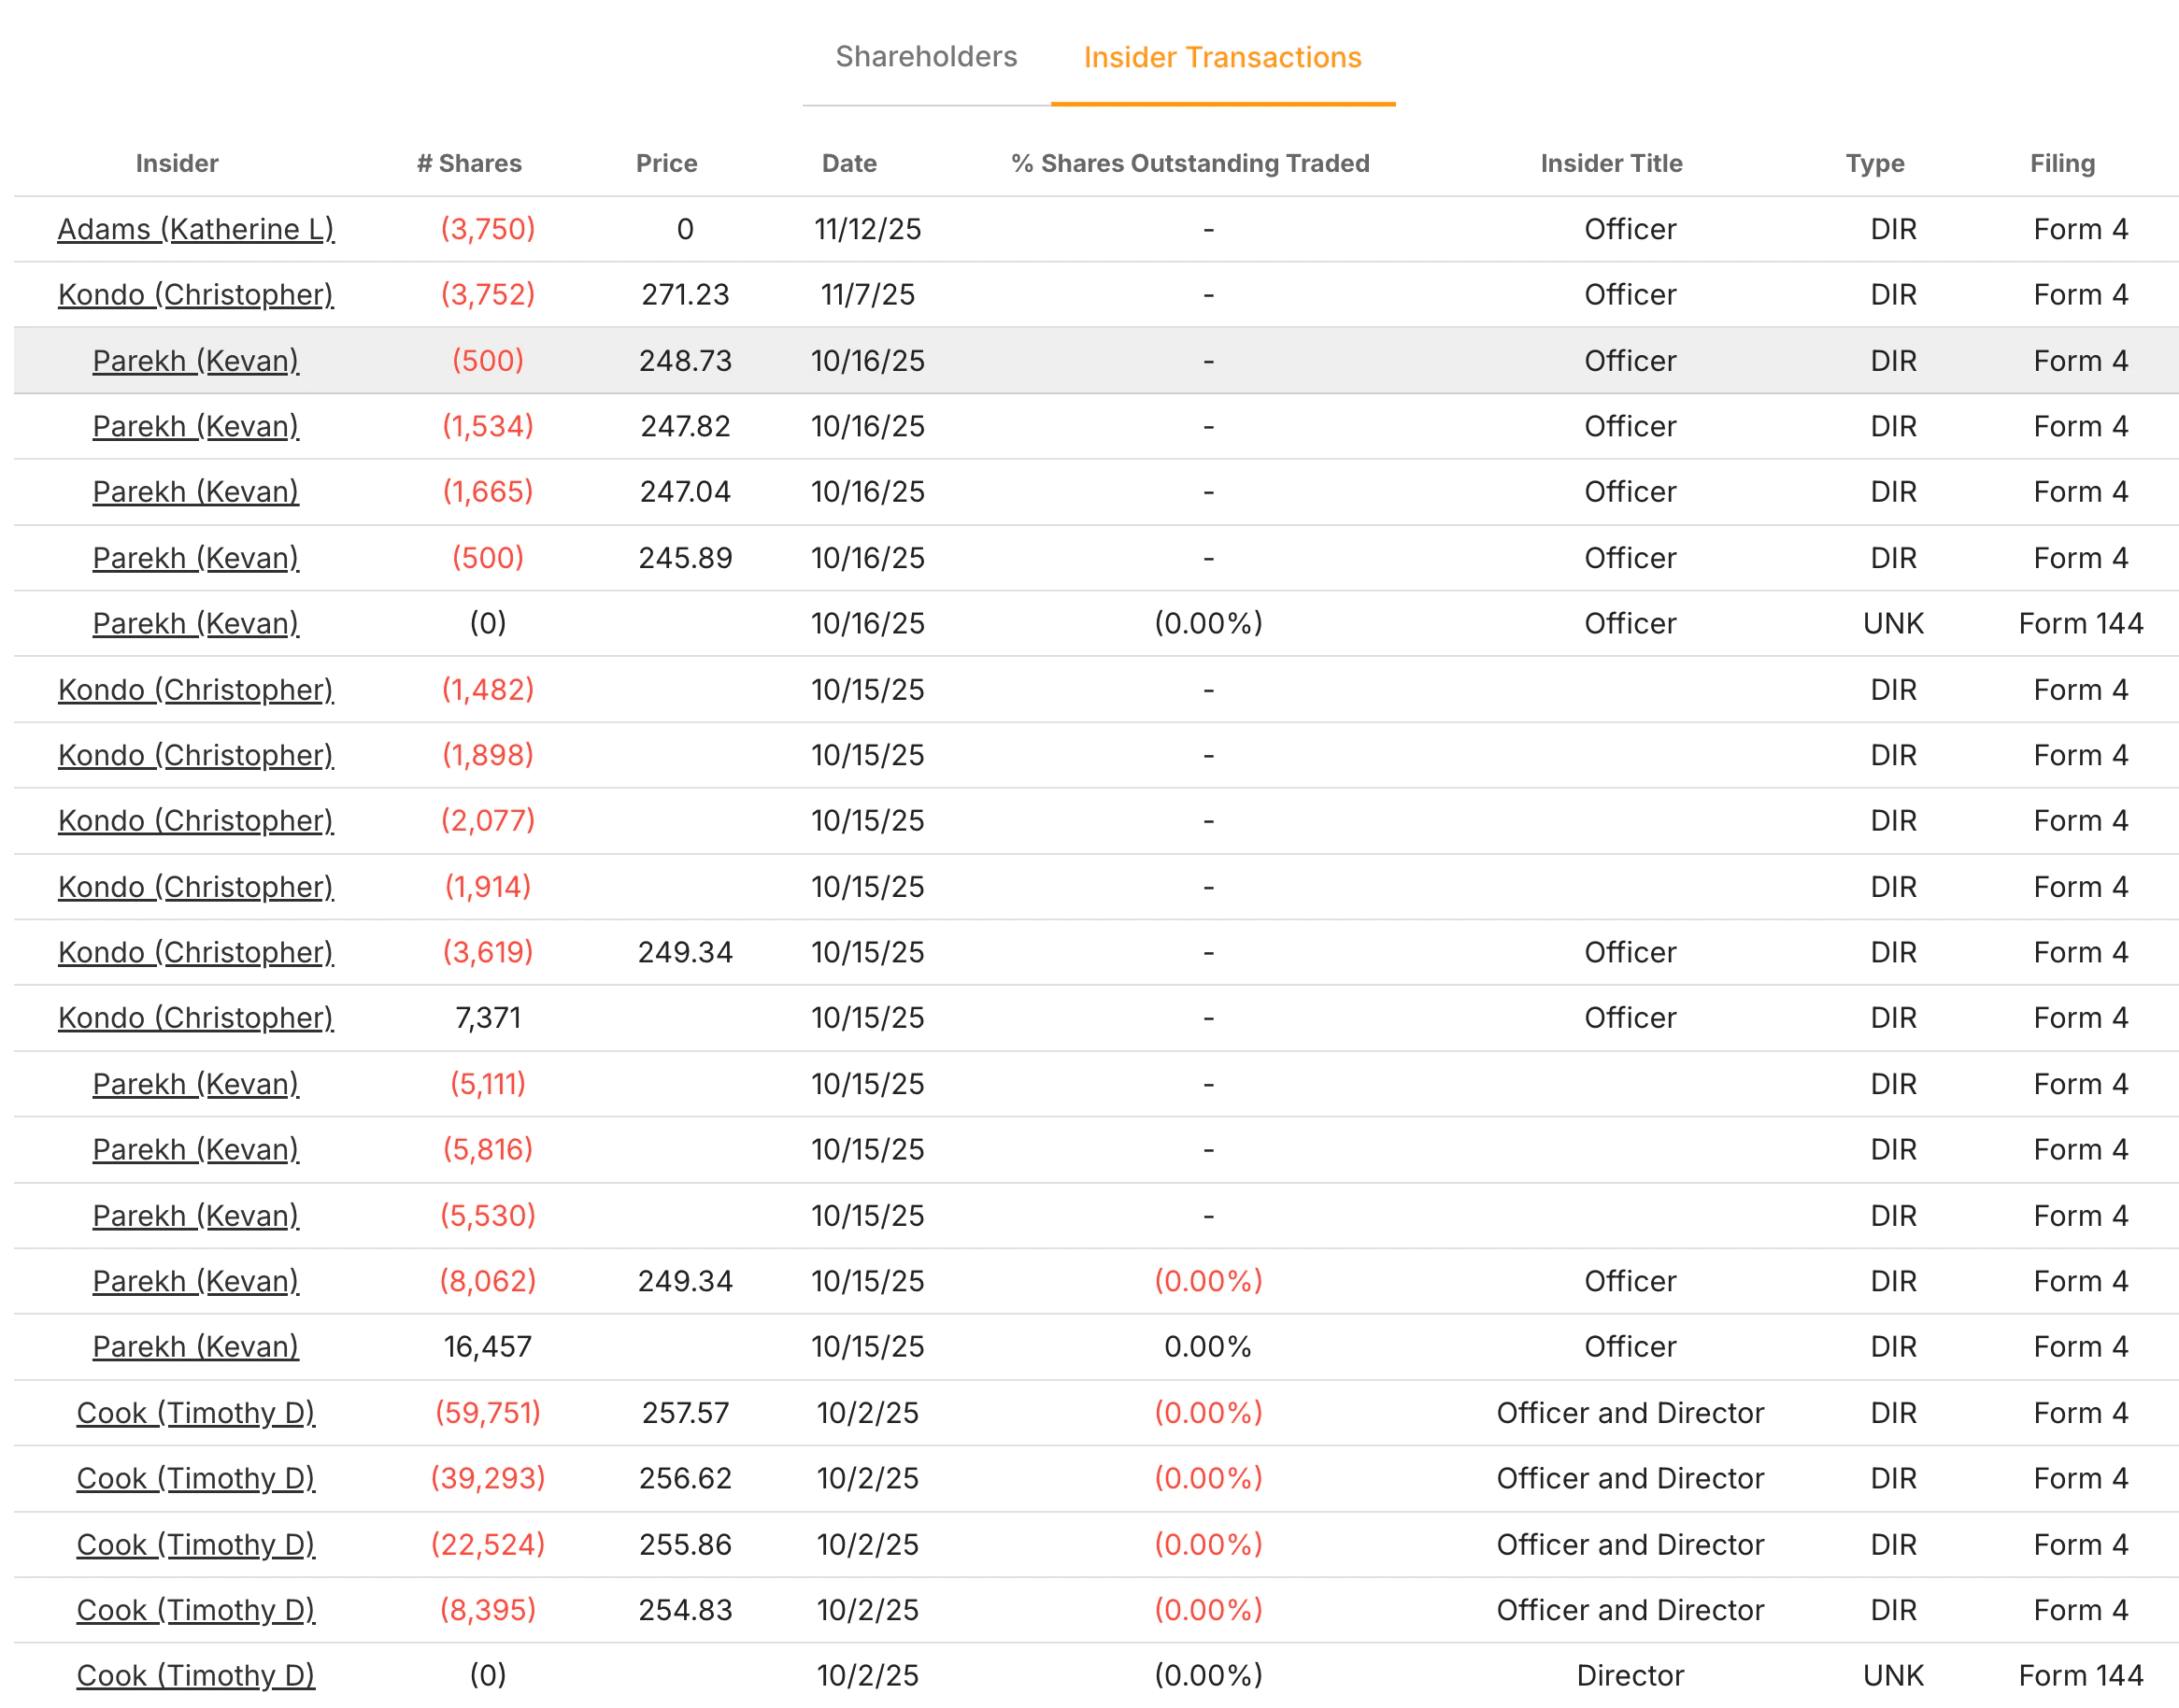Open Adams (Katherine L) insider profile

pos(195,228)
